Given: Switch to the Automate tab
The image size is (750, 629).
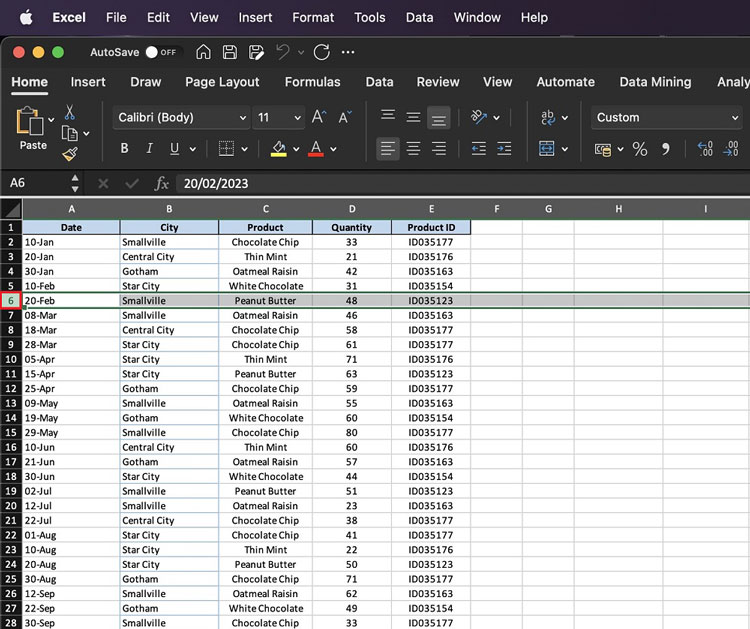Looking at the screenshot, I should (x=565, y=82).
